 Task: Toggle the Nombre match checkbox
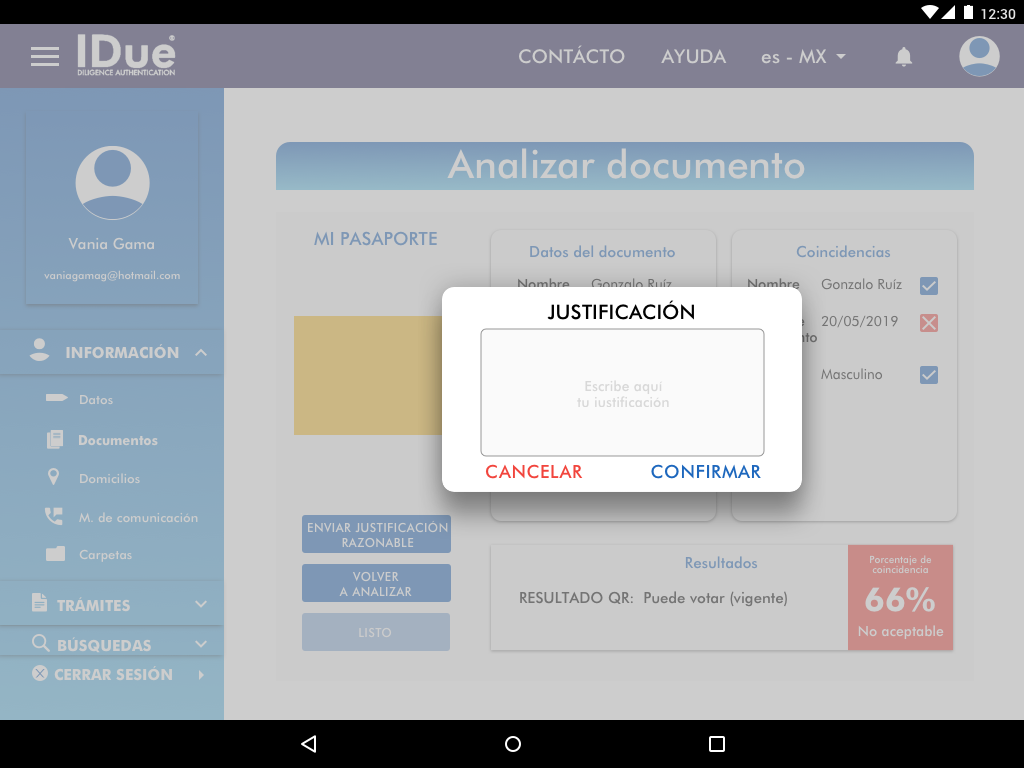click(929, 286)
